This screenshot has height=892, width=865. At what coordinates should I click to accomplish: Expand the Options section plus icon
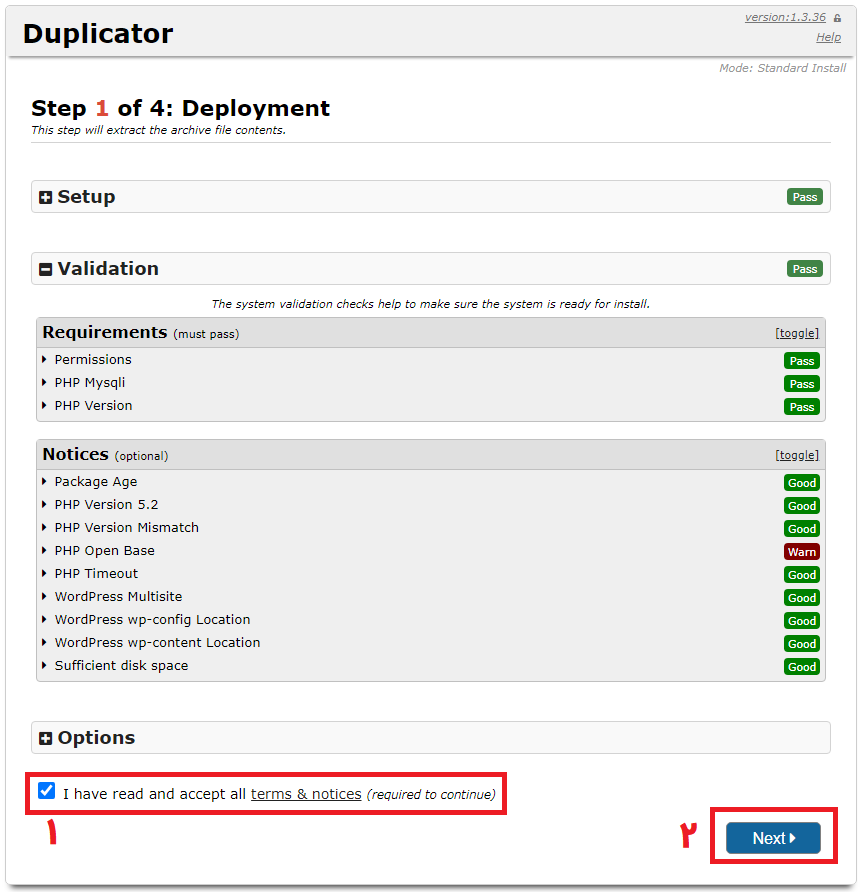(x=46, y=739)
